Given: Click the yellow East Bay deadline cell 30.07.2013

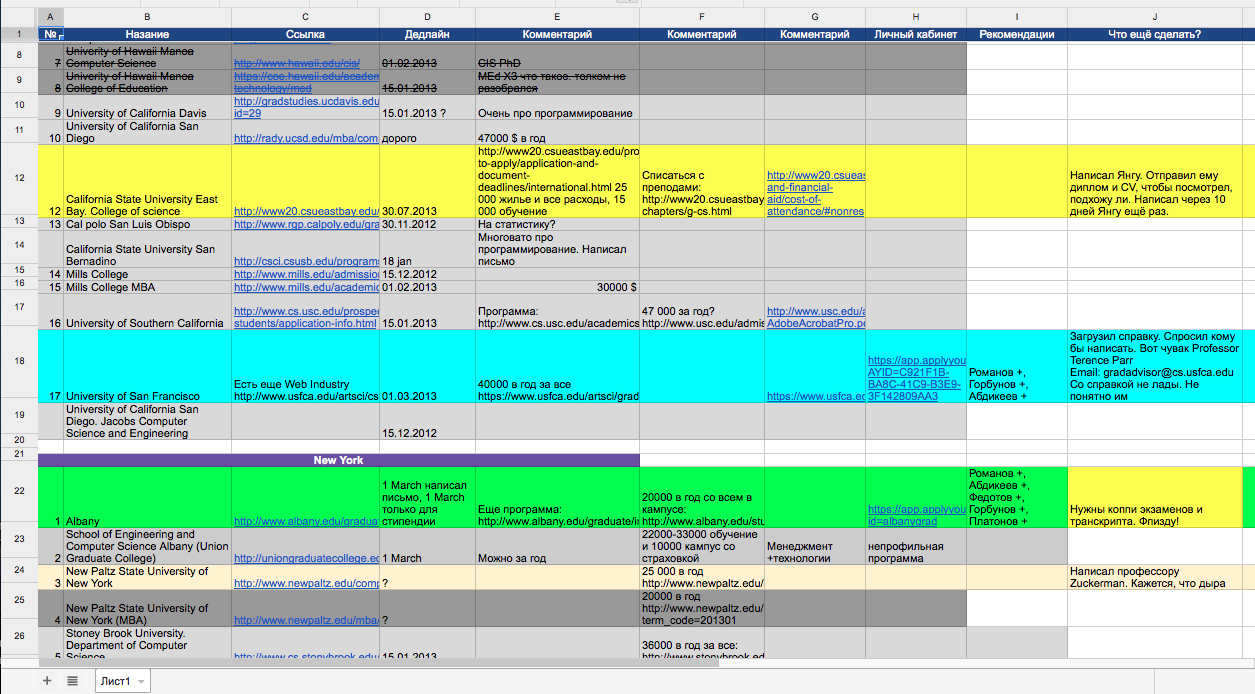Looking at the screenshot, I should 427,211.
